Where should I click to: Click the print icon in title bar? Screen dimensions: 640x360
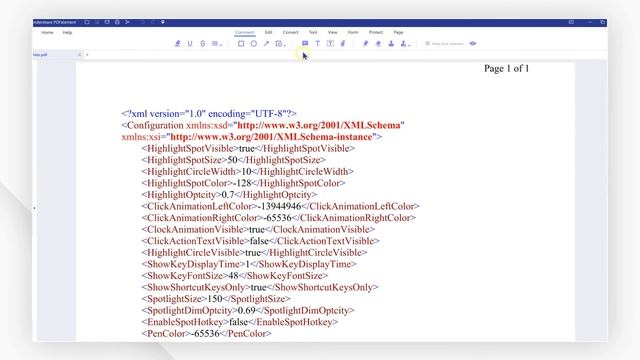click(x=117, y=22)
